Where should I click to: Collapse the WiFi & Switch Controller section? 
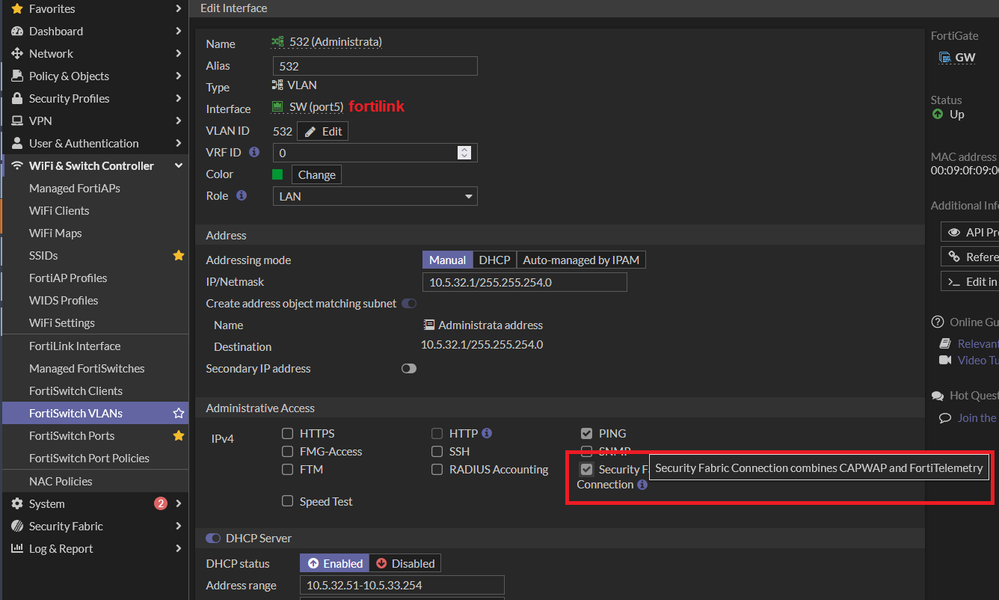click(178, 166)
